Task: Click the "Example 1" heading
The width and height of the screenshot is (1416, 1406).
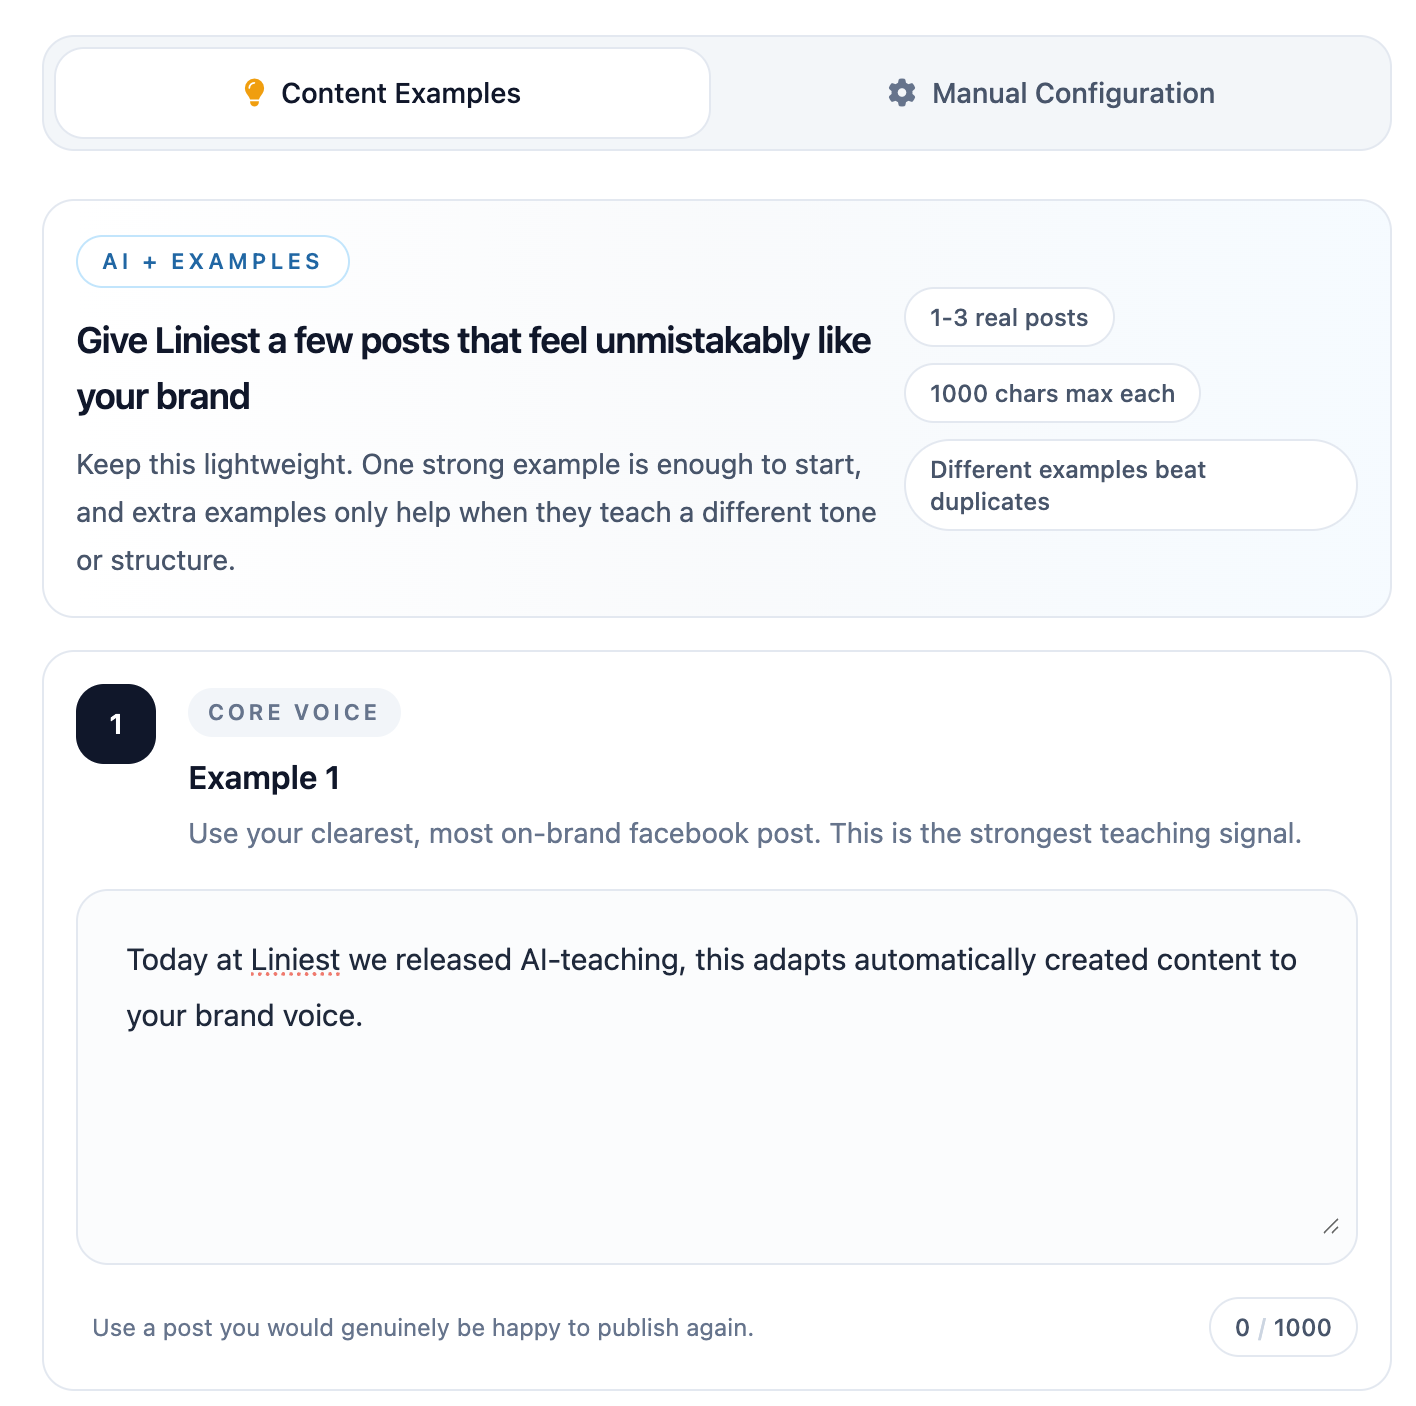Action: click(x=264, y=778)
